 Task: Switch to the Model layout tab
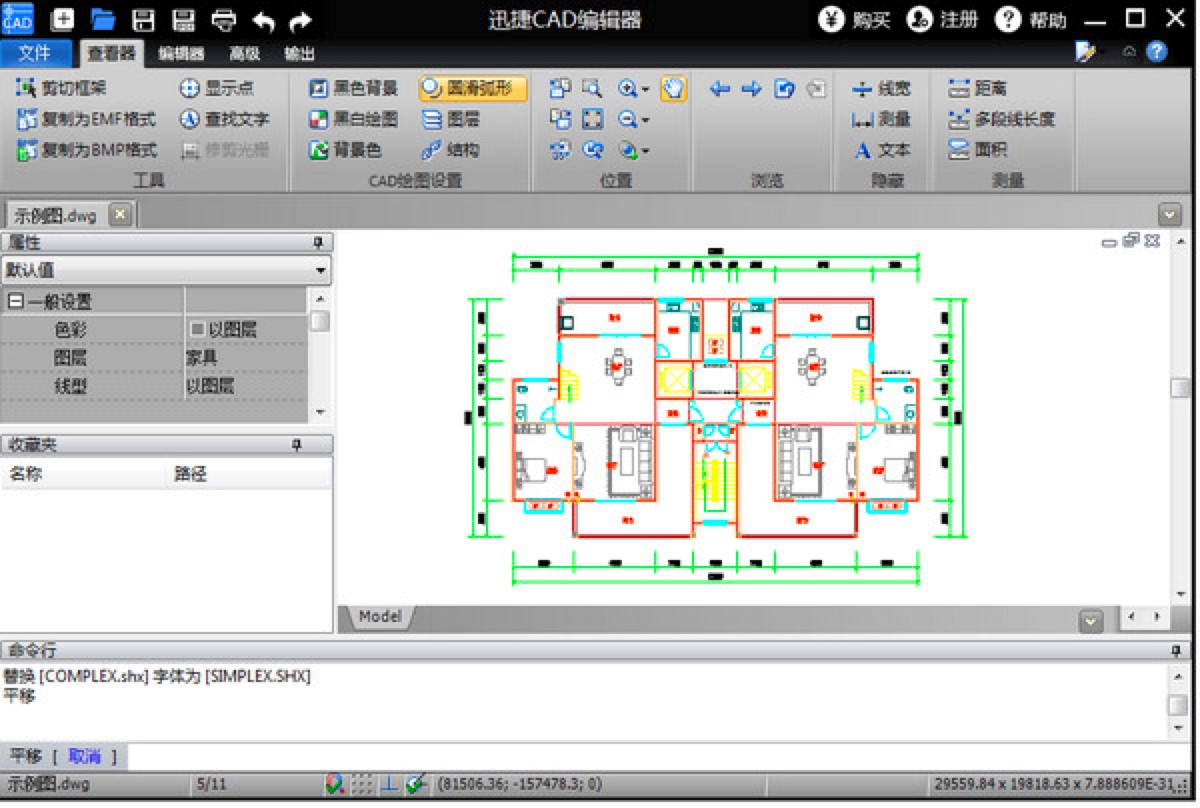[x=378, y=617]
